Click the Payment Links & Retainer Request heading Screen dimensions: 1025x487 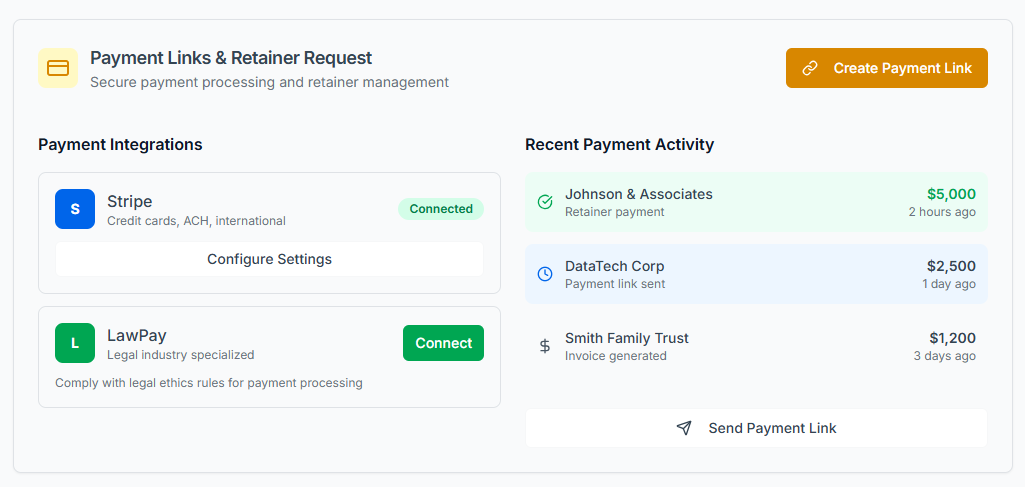click(x=231, y=58)
